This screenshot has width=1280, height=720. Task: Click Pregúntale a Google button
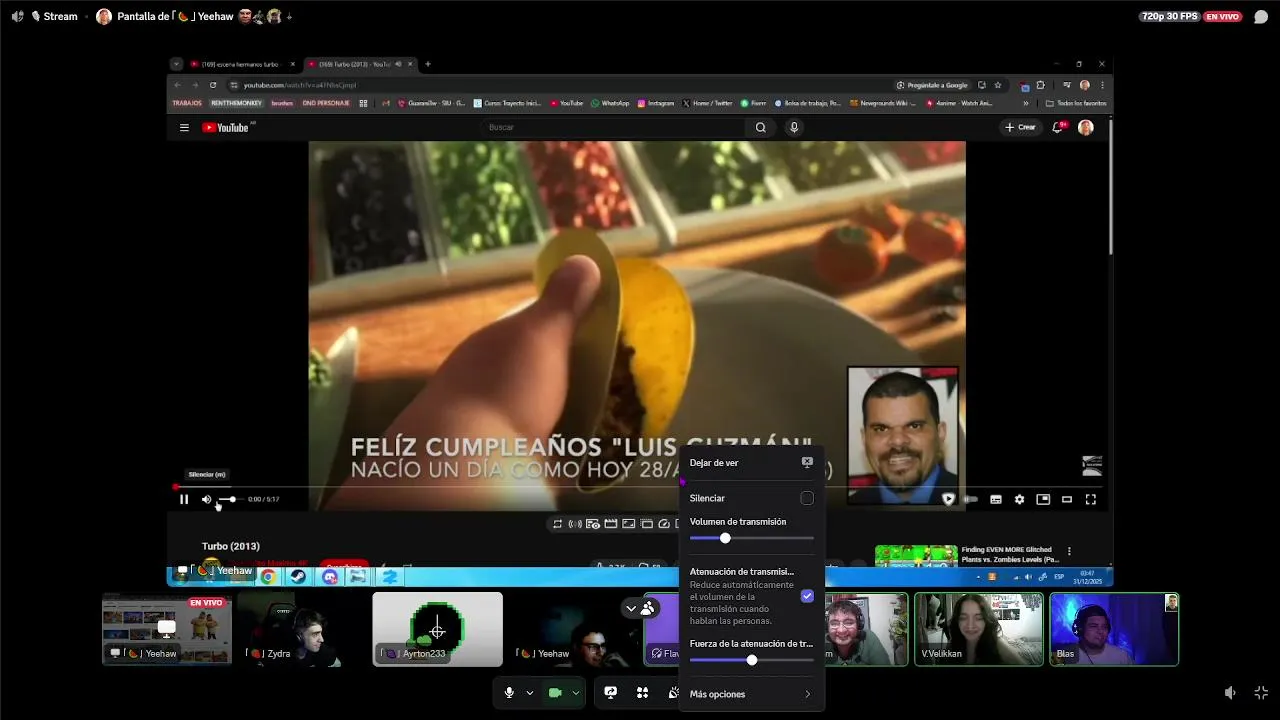point(932,85)
